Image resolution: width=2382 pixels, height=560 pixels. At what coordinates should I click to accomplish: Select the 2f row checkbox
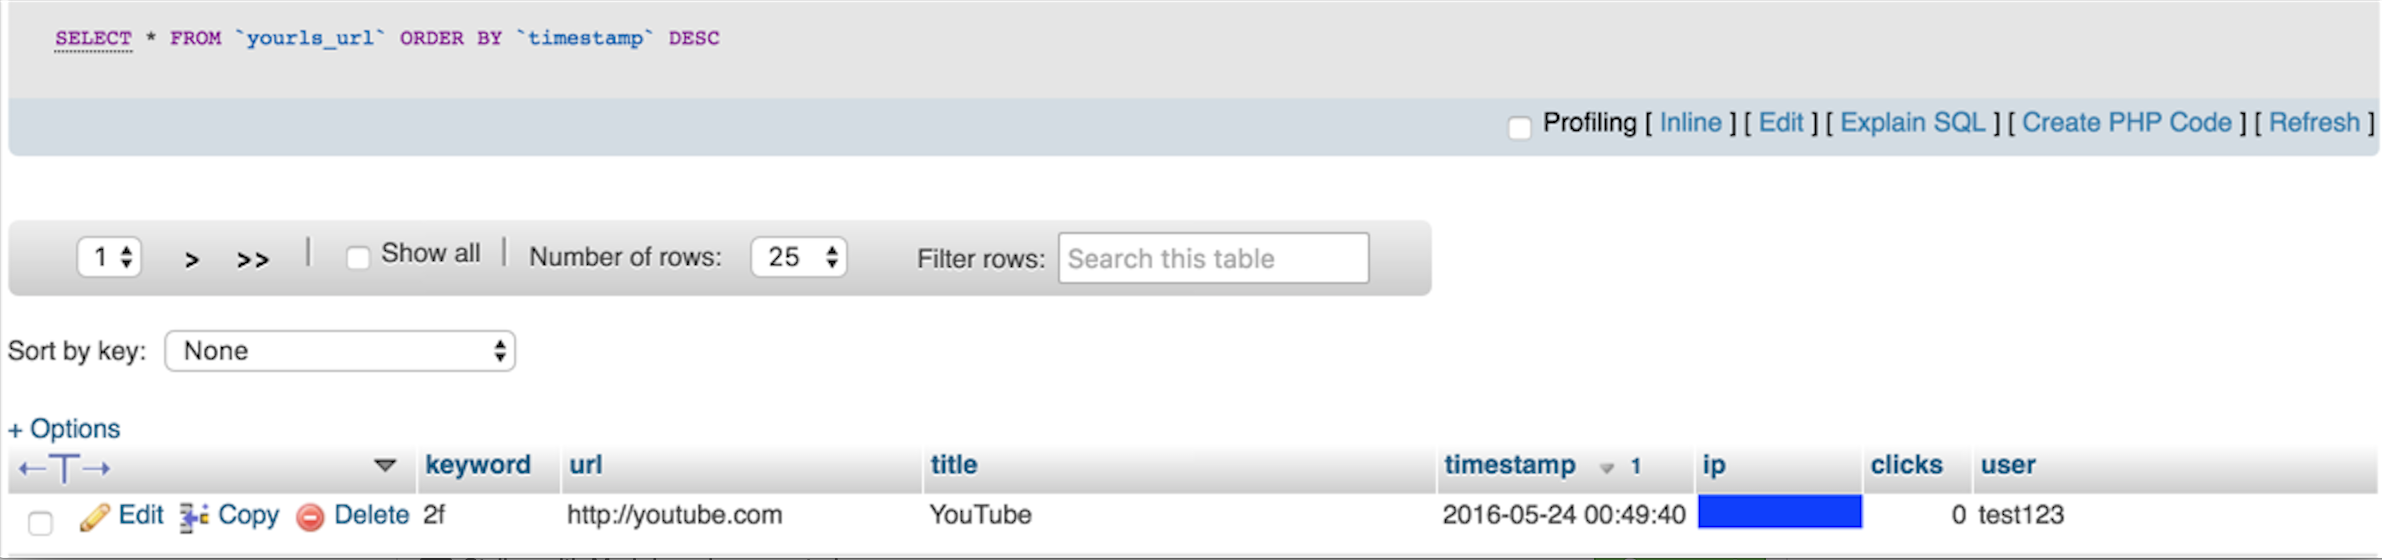click(40, 522)
